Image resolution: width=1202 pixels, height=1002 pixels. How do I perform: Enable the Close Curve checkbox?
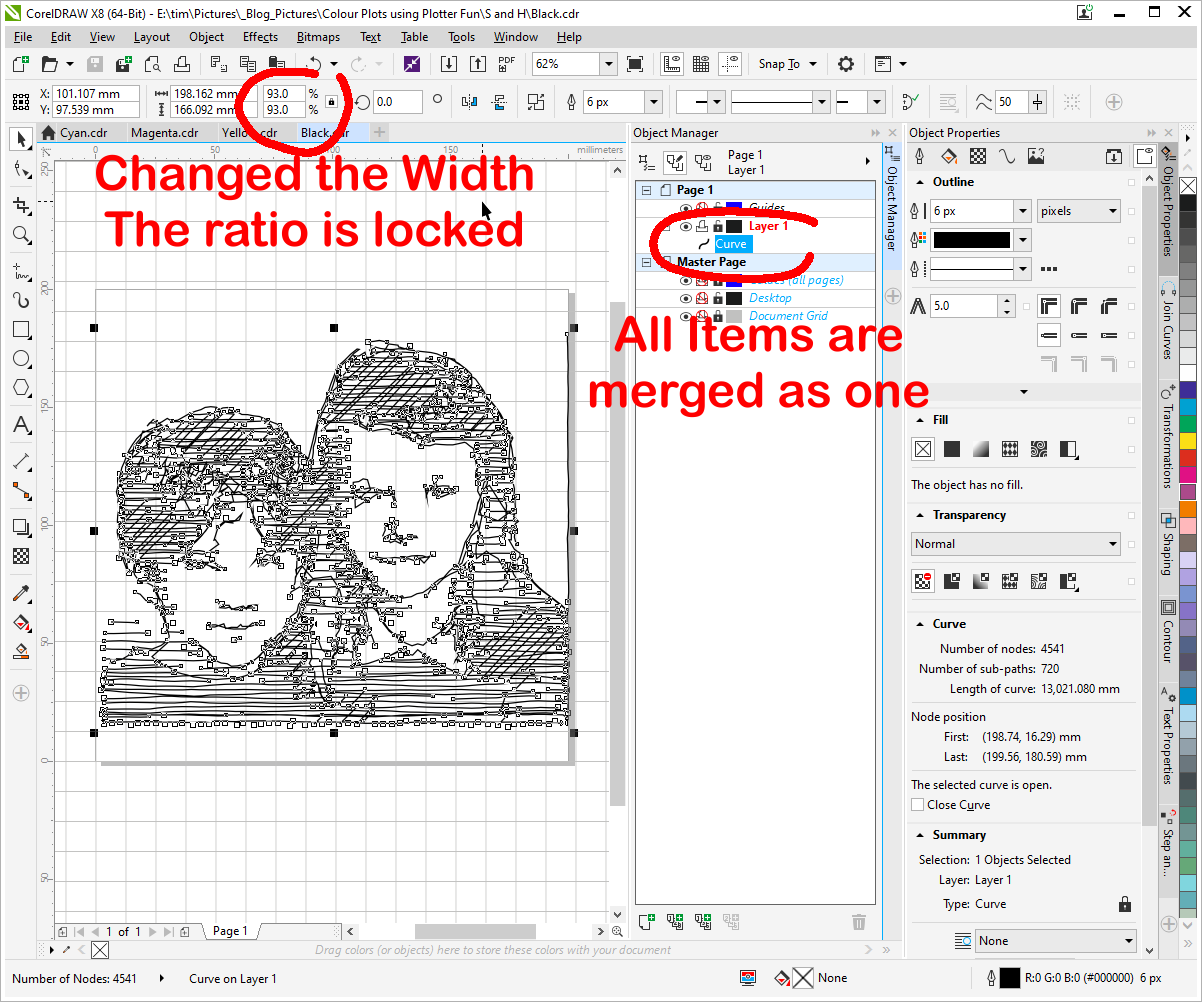coord(918,804)
